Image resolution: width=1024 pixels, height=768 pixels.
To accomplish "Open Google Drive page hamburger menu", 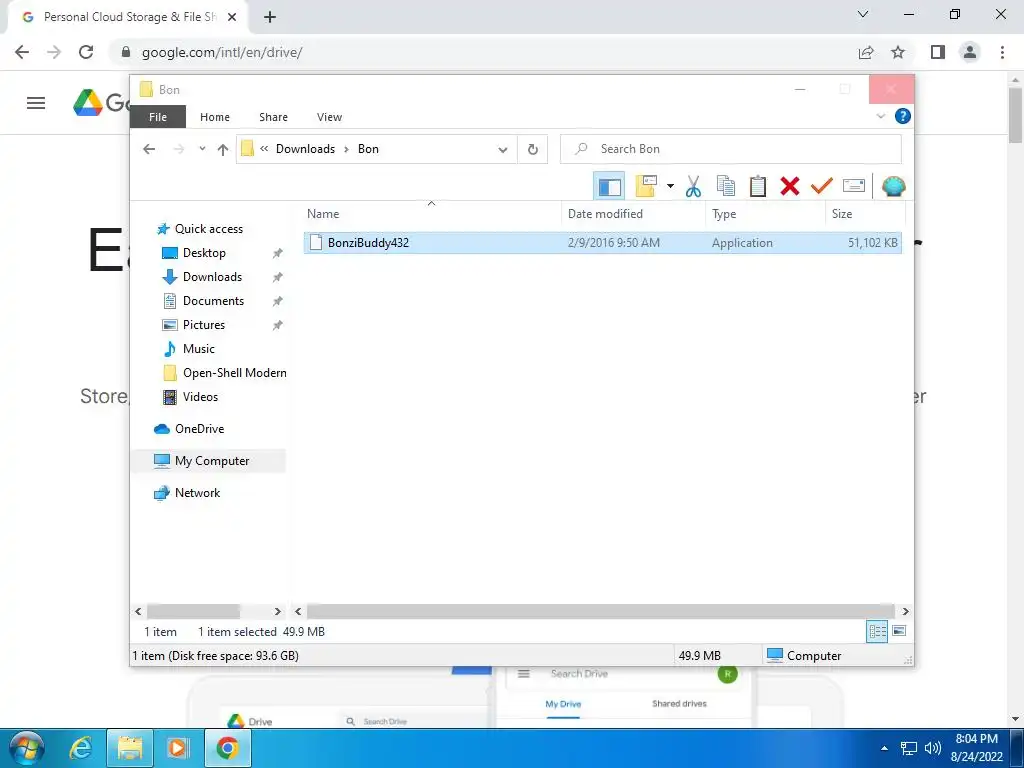I will click(x=36, y=103).
